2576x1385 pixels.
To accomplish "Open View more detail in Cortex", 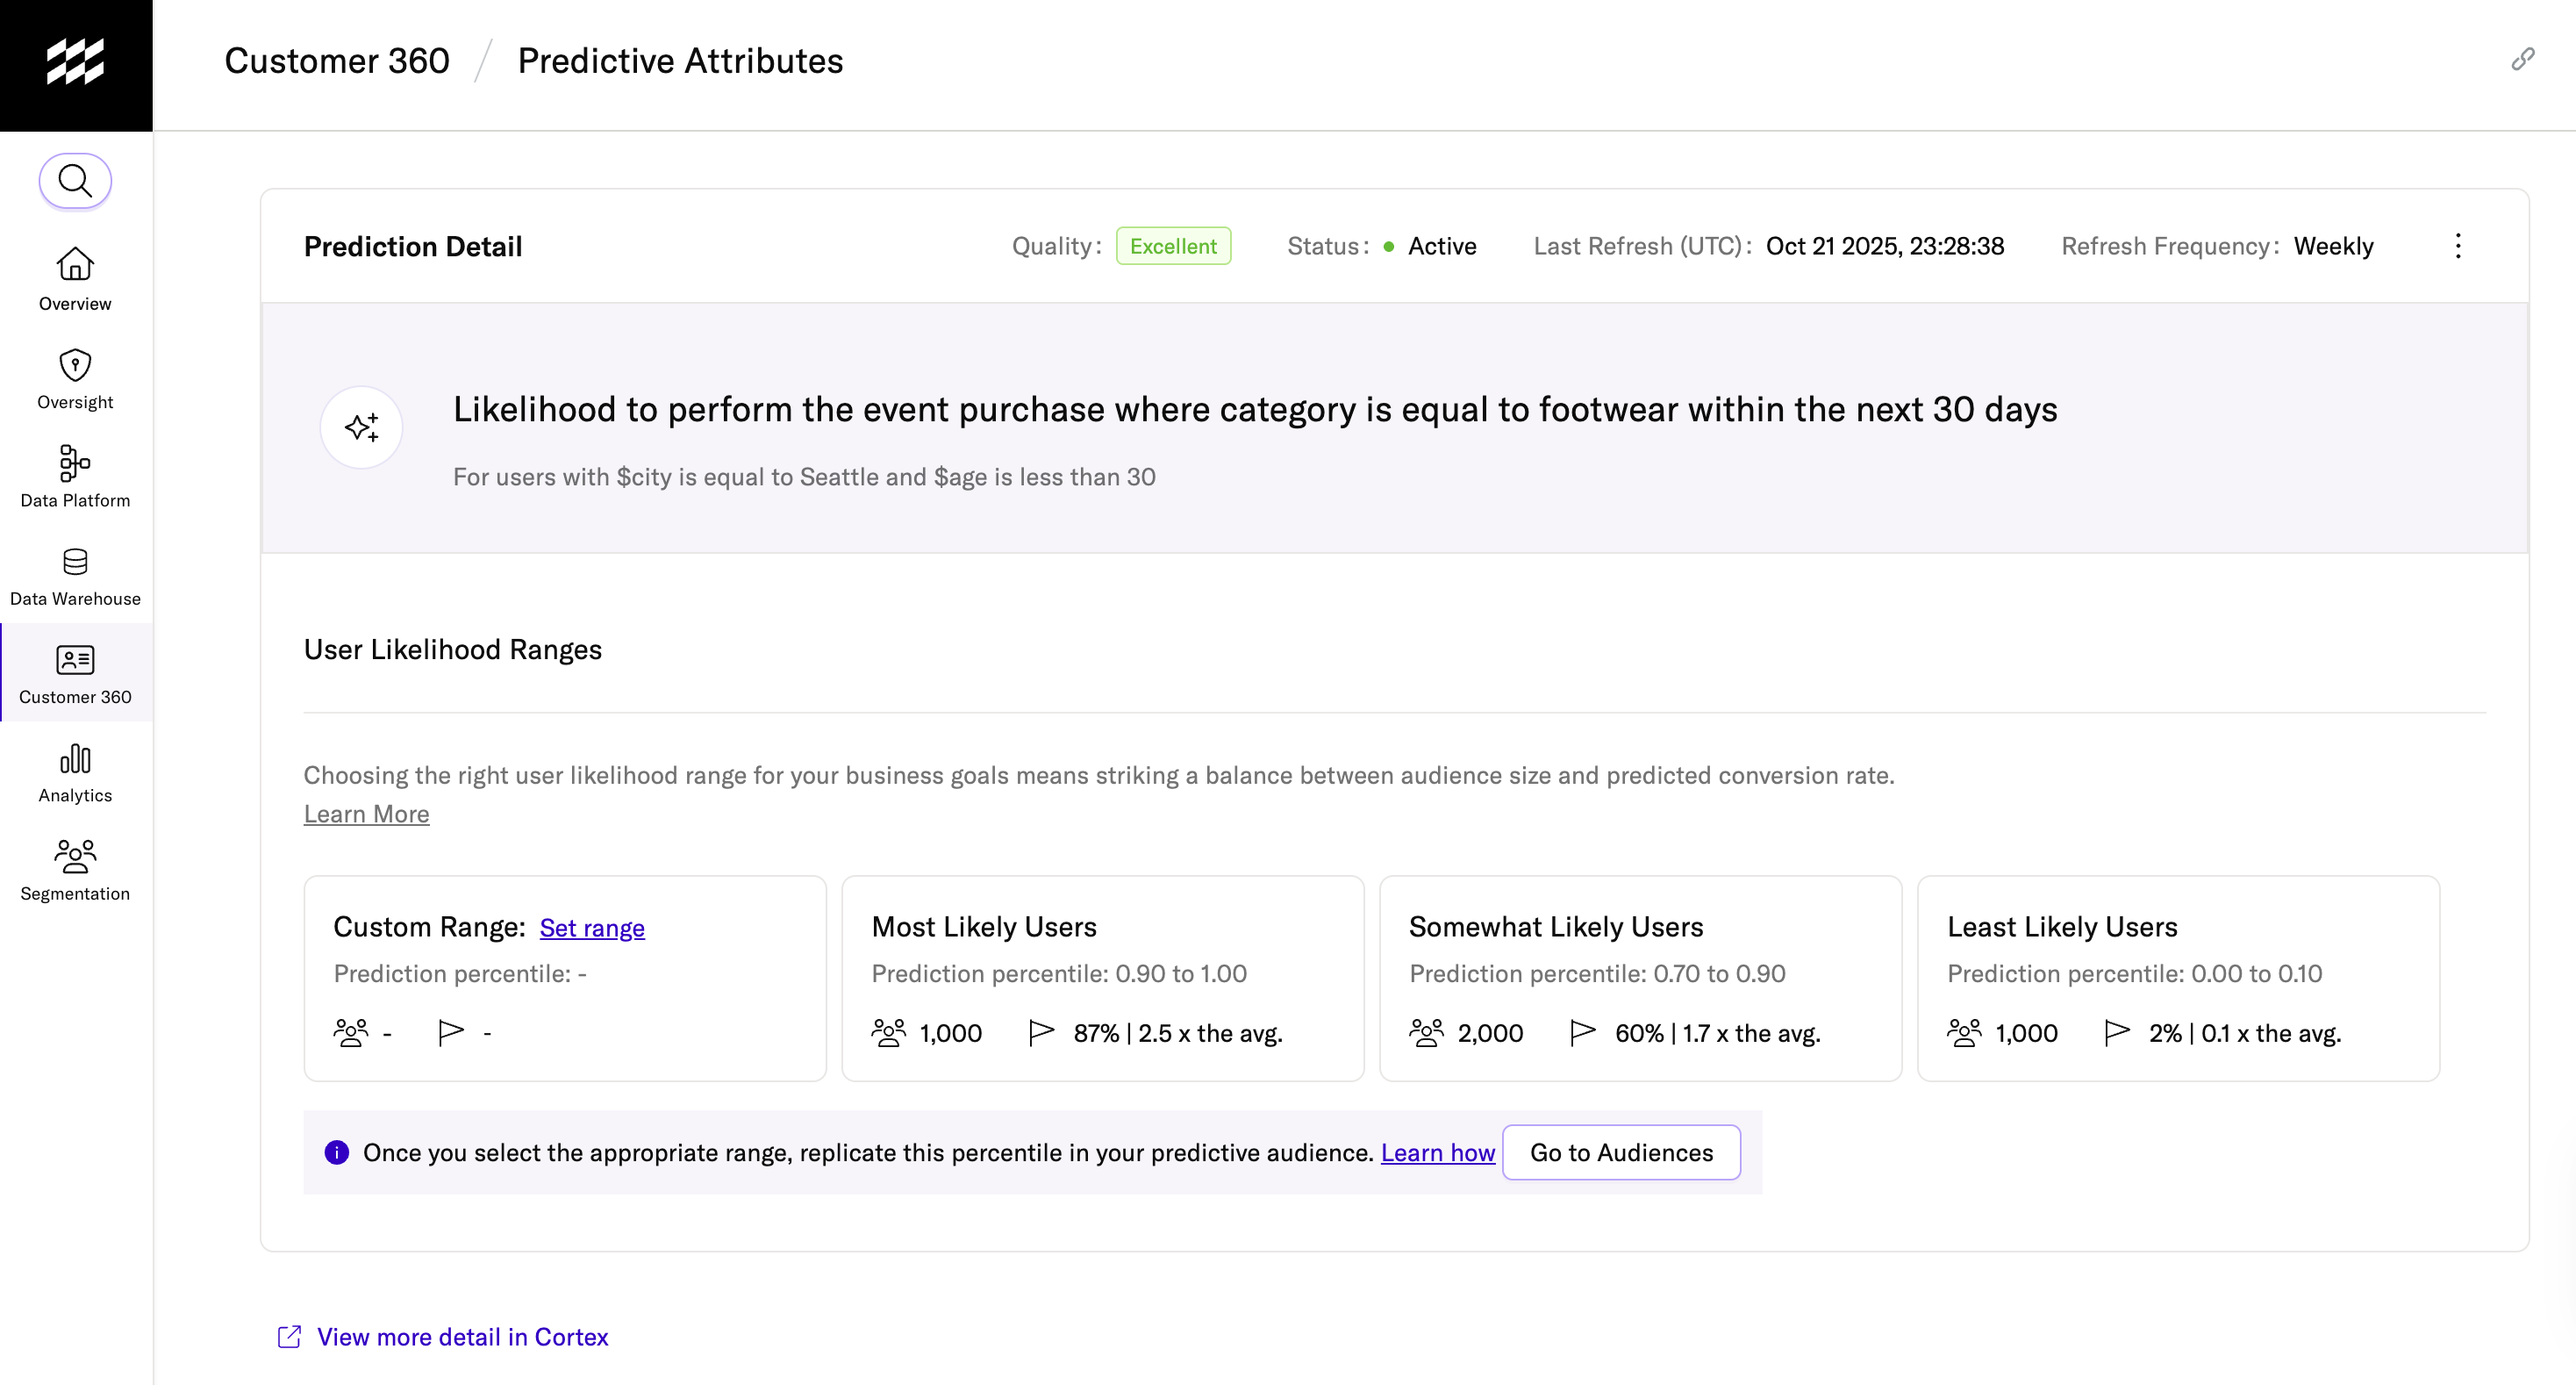I will (x=462, y=1337).
